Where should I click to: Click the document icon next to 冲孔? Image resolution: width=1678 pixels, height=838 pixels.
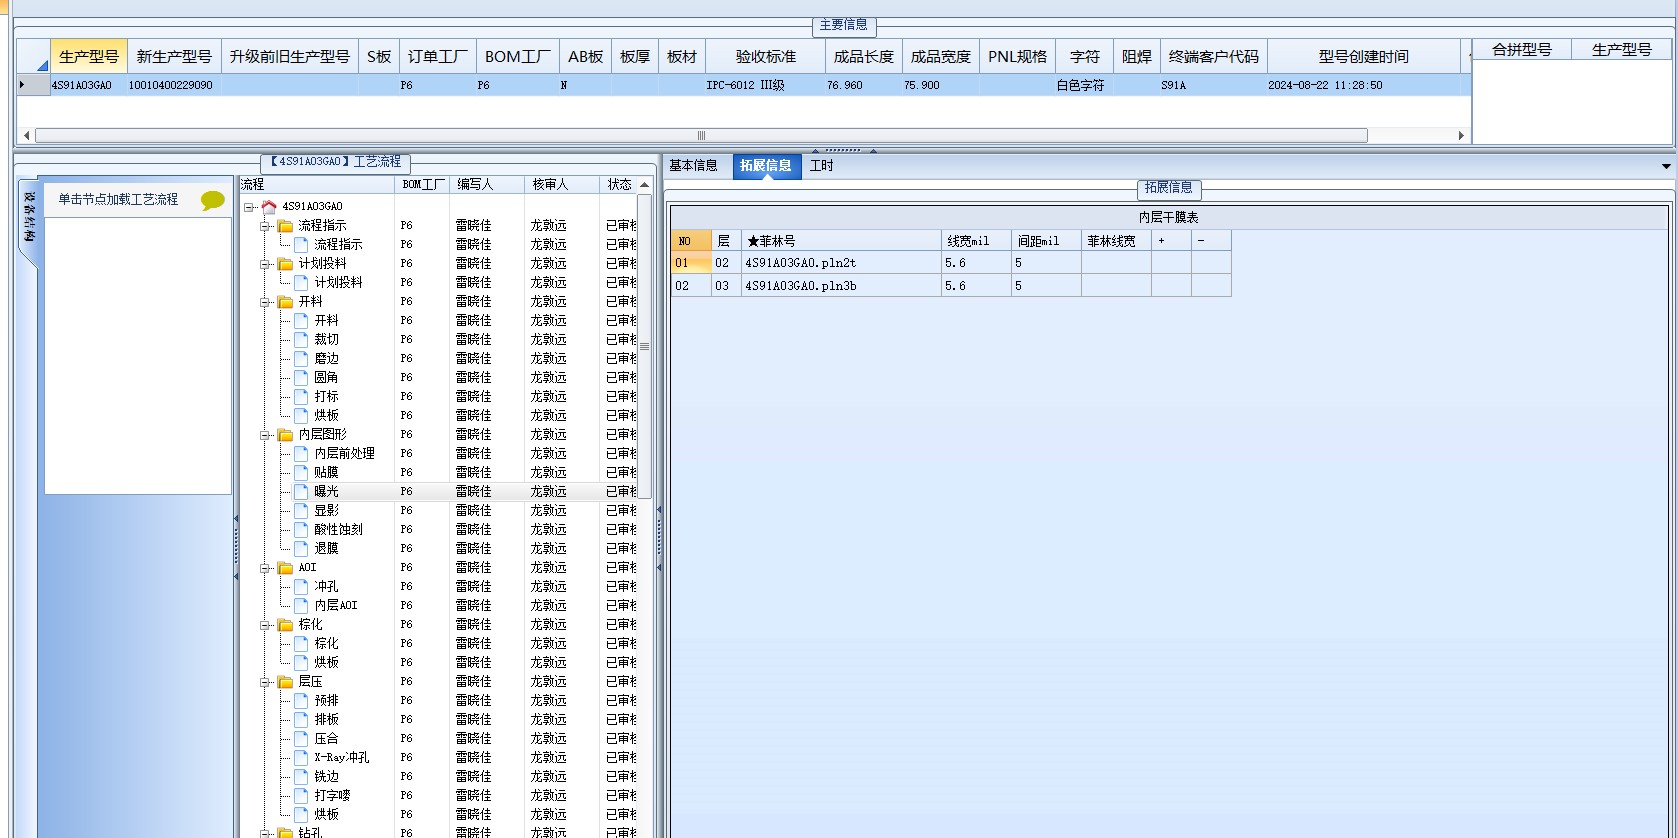tap(301, 587)
